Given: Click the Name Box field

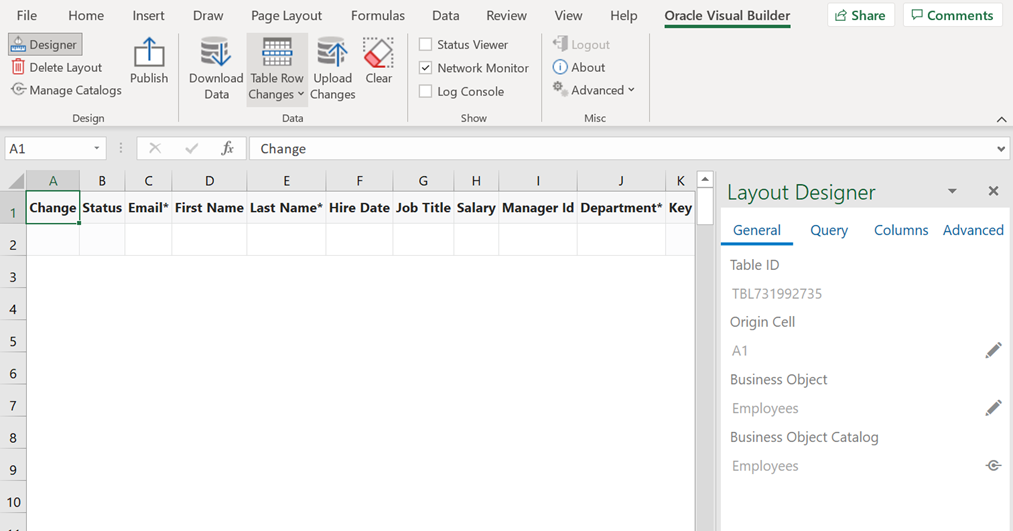Looking at the screenshot, I should pyautogui.click(x=47, y=149).
